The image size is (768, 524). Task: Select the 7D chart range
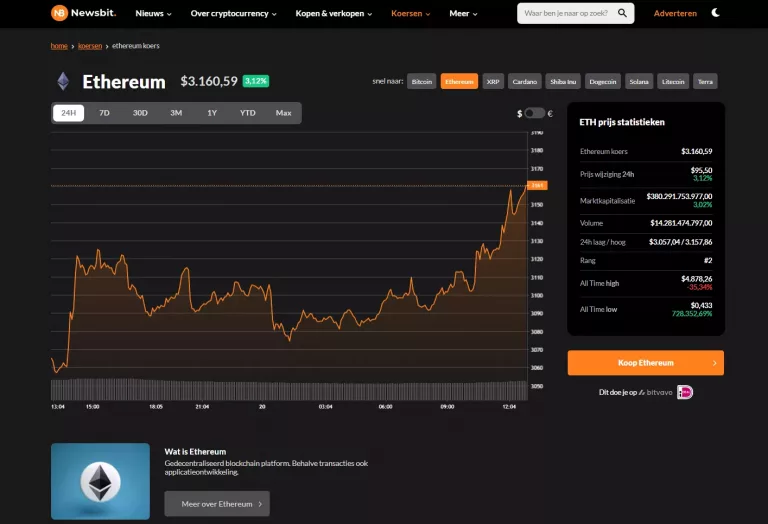pyautogui.click(x=104, y=113)
